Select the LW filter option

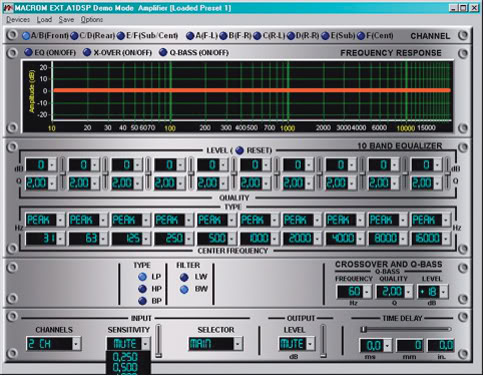184,277
